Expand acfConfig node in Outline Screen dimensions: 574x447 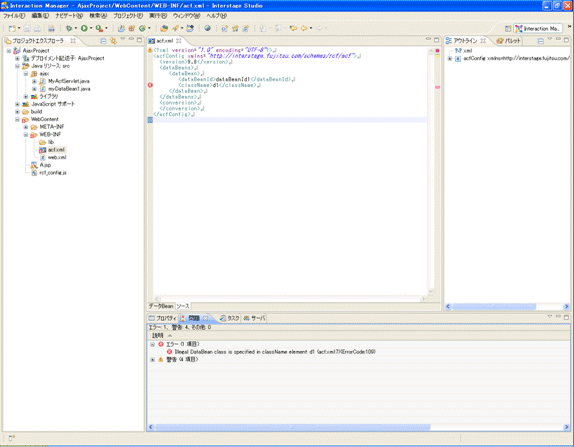click(450, 58)
